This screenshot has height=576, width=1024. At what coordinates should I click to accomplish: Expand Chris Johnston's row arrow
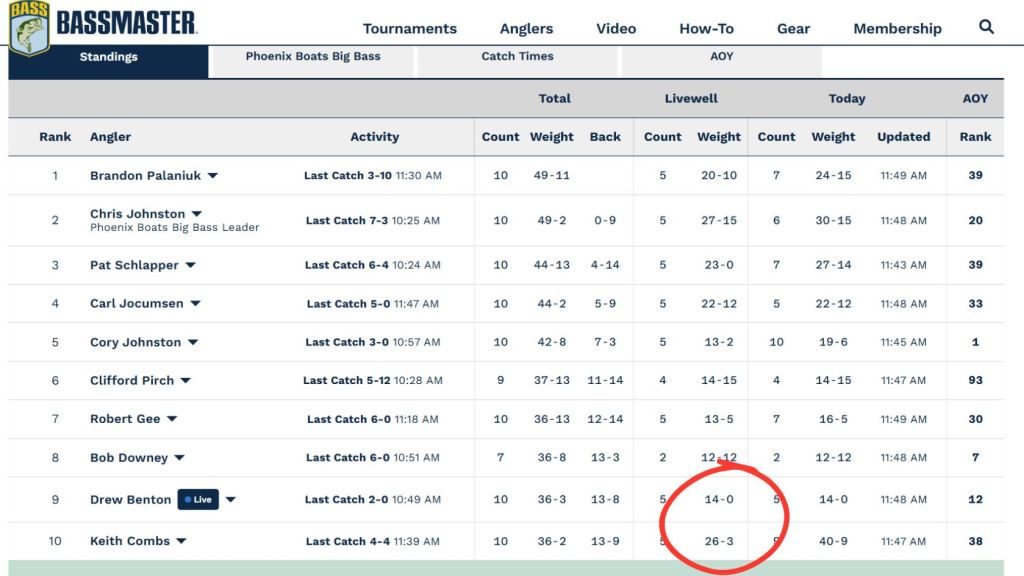197,214
